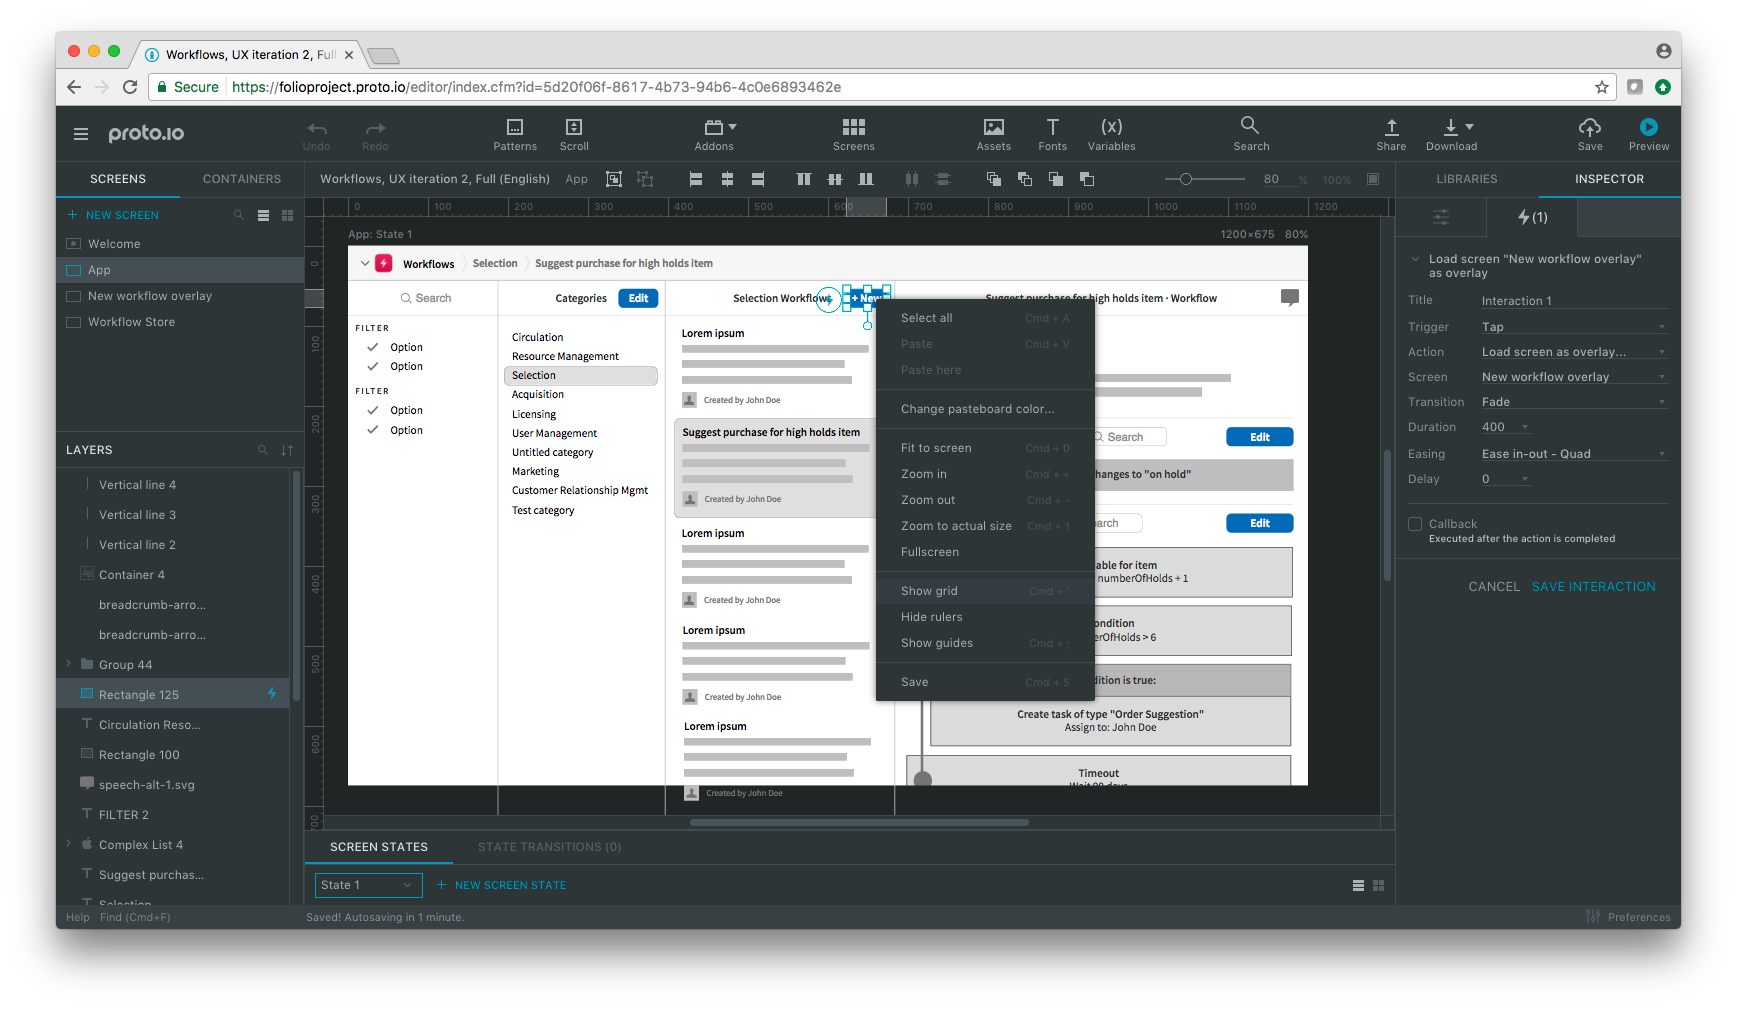Enable the Callback checkbox
The height and width of the screenshot is (1009, 1737).
point(1415,524)
